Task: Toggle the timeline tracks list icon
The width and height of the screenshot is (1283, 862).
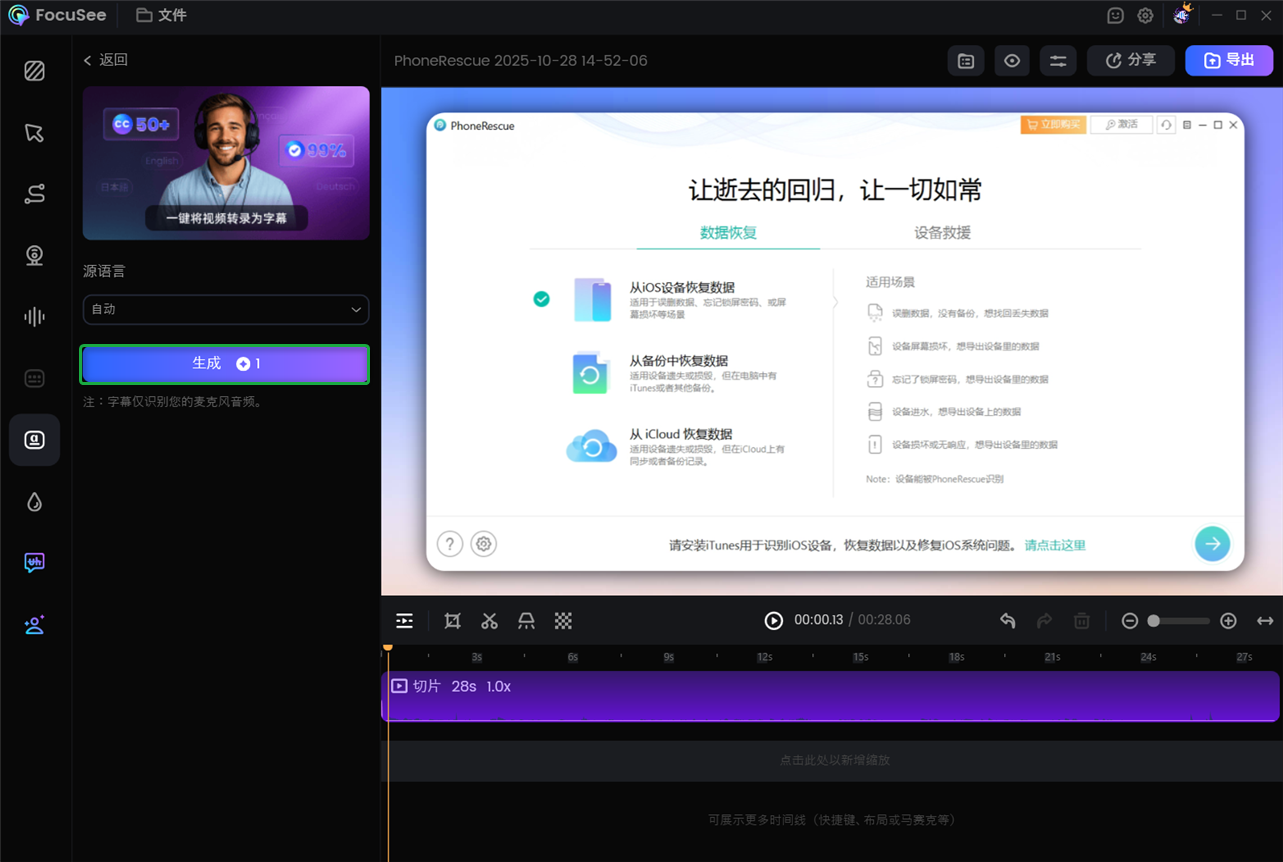Action: coord(404,621)
